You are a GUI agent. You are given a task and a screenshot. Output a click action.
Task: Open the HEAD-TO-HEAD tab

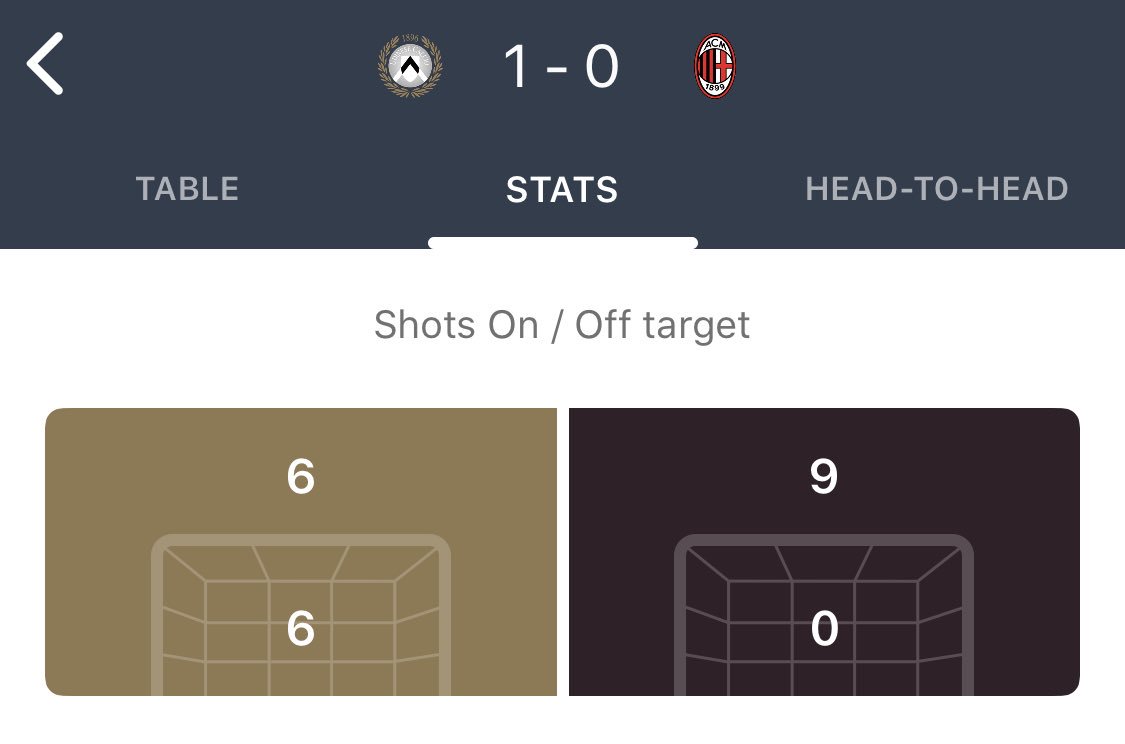tap(937, 189)
